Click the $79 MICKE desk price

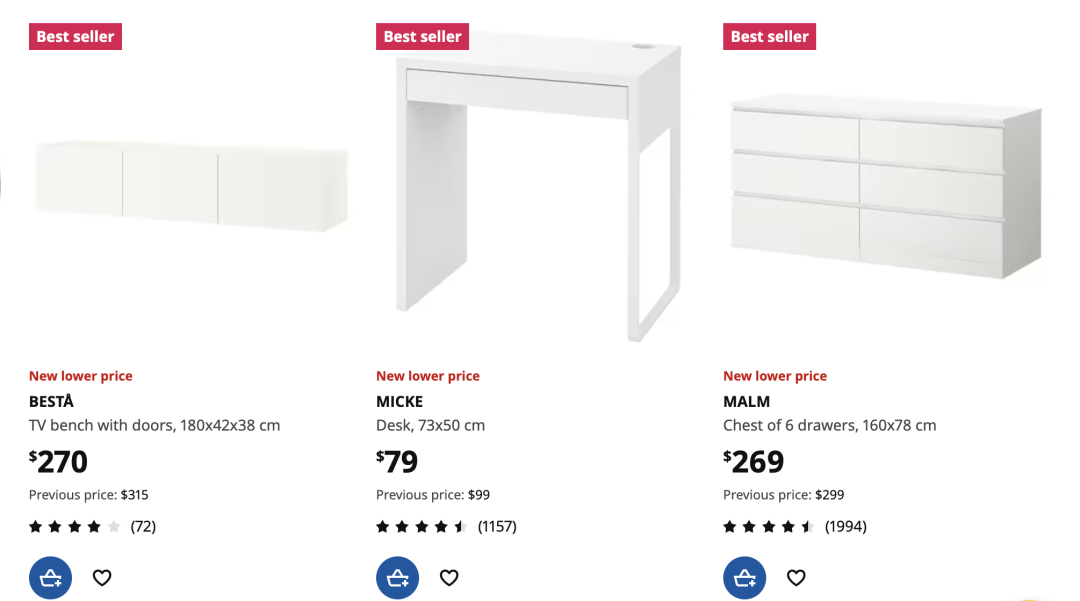[x=397, y=461]
